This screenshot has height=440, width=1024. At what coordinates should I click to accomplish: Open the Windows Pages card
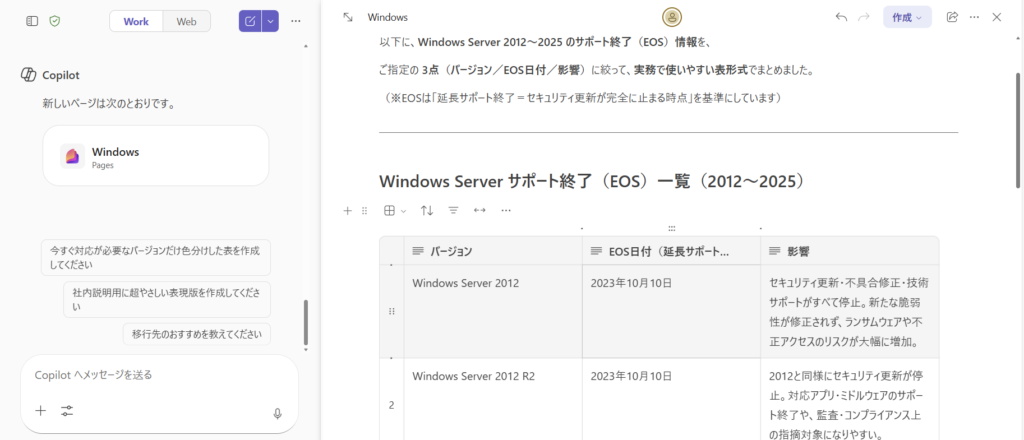click(x=155, y=156)
